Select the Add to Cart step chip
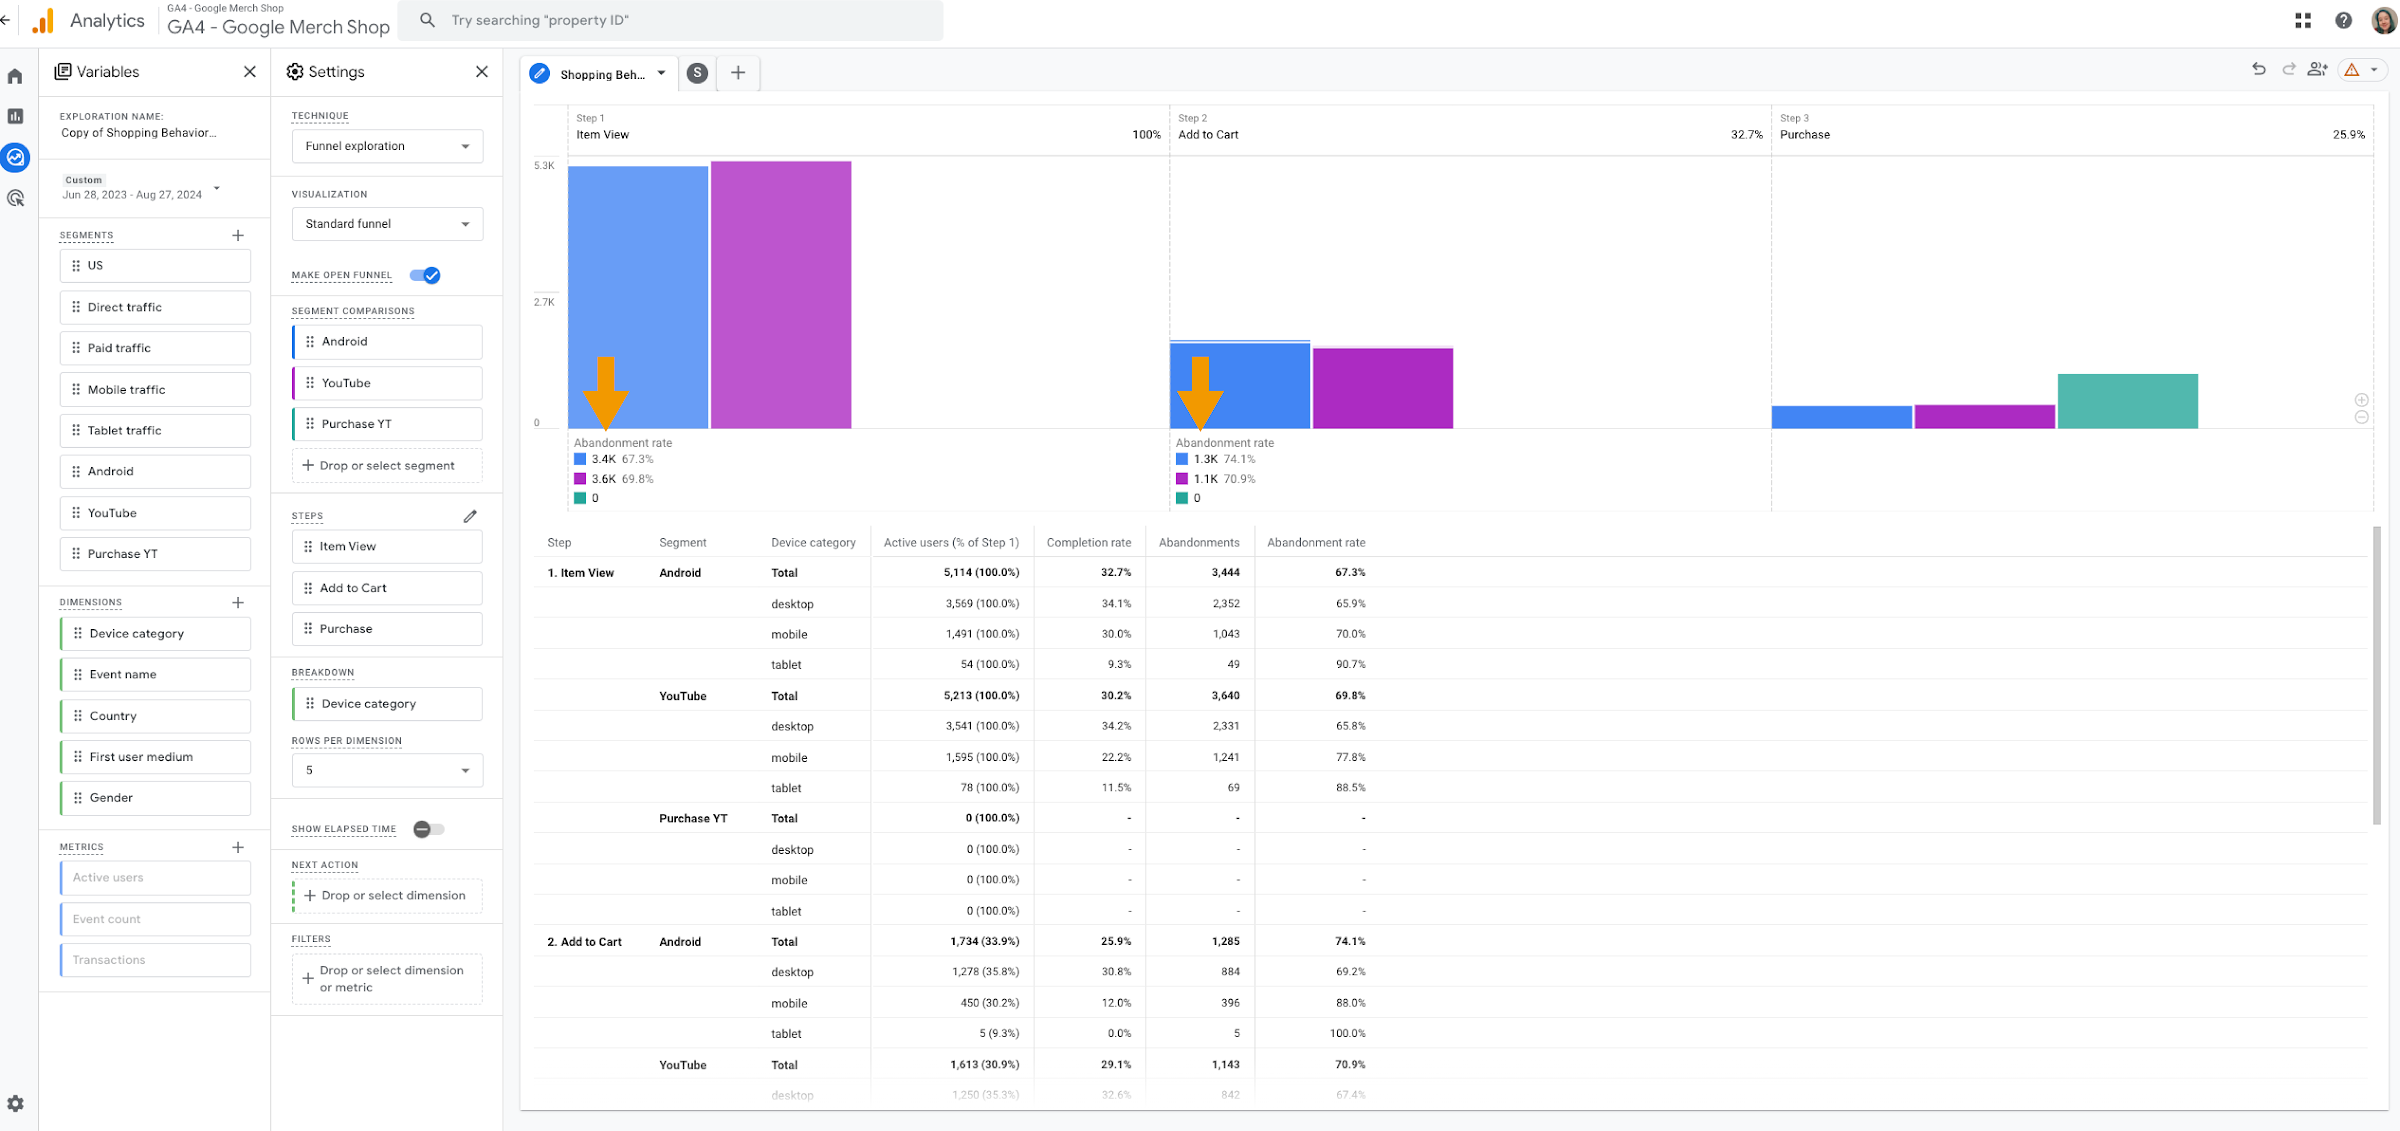This screenshot has width=2400, height=1131. pyautogui.click(x=387, y=588)
